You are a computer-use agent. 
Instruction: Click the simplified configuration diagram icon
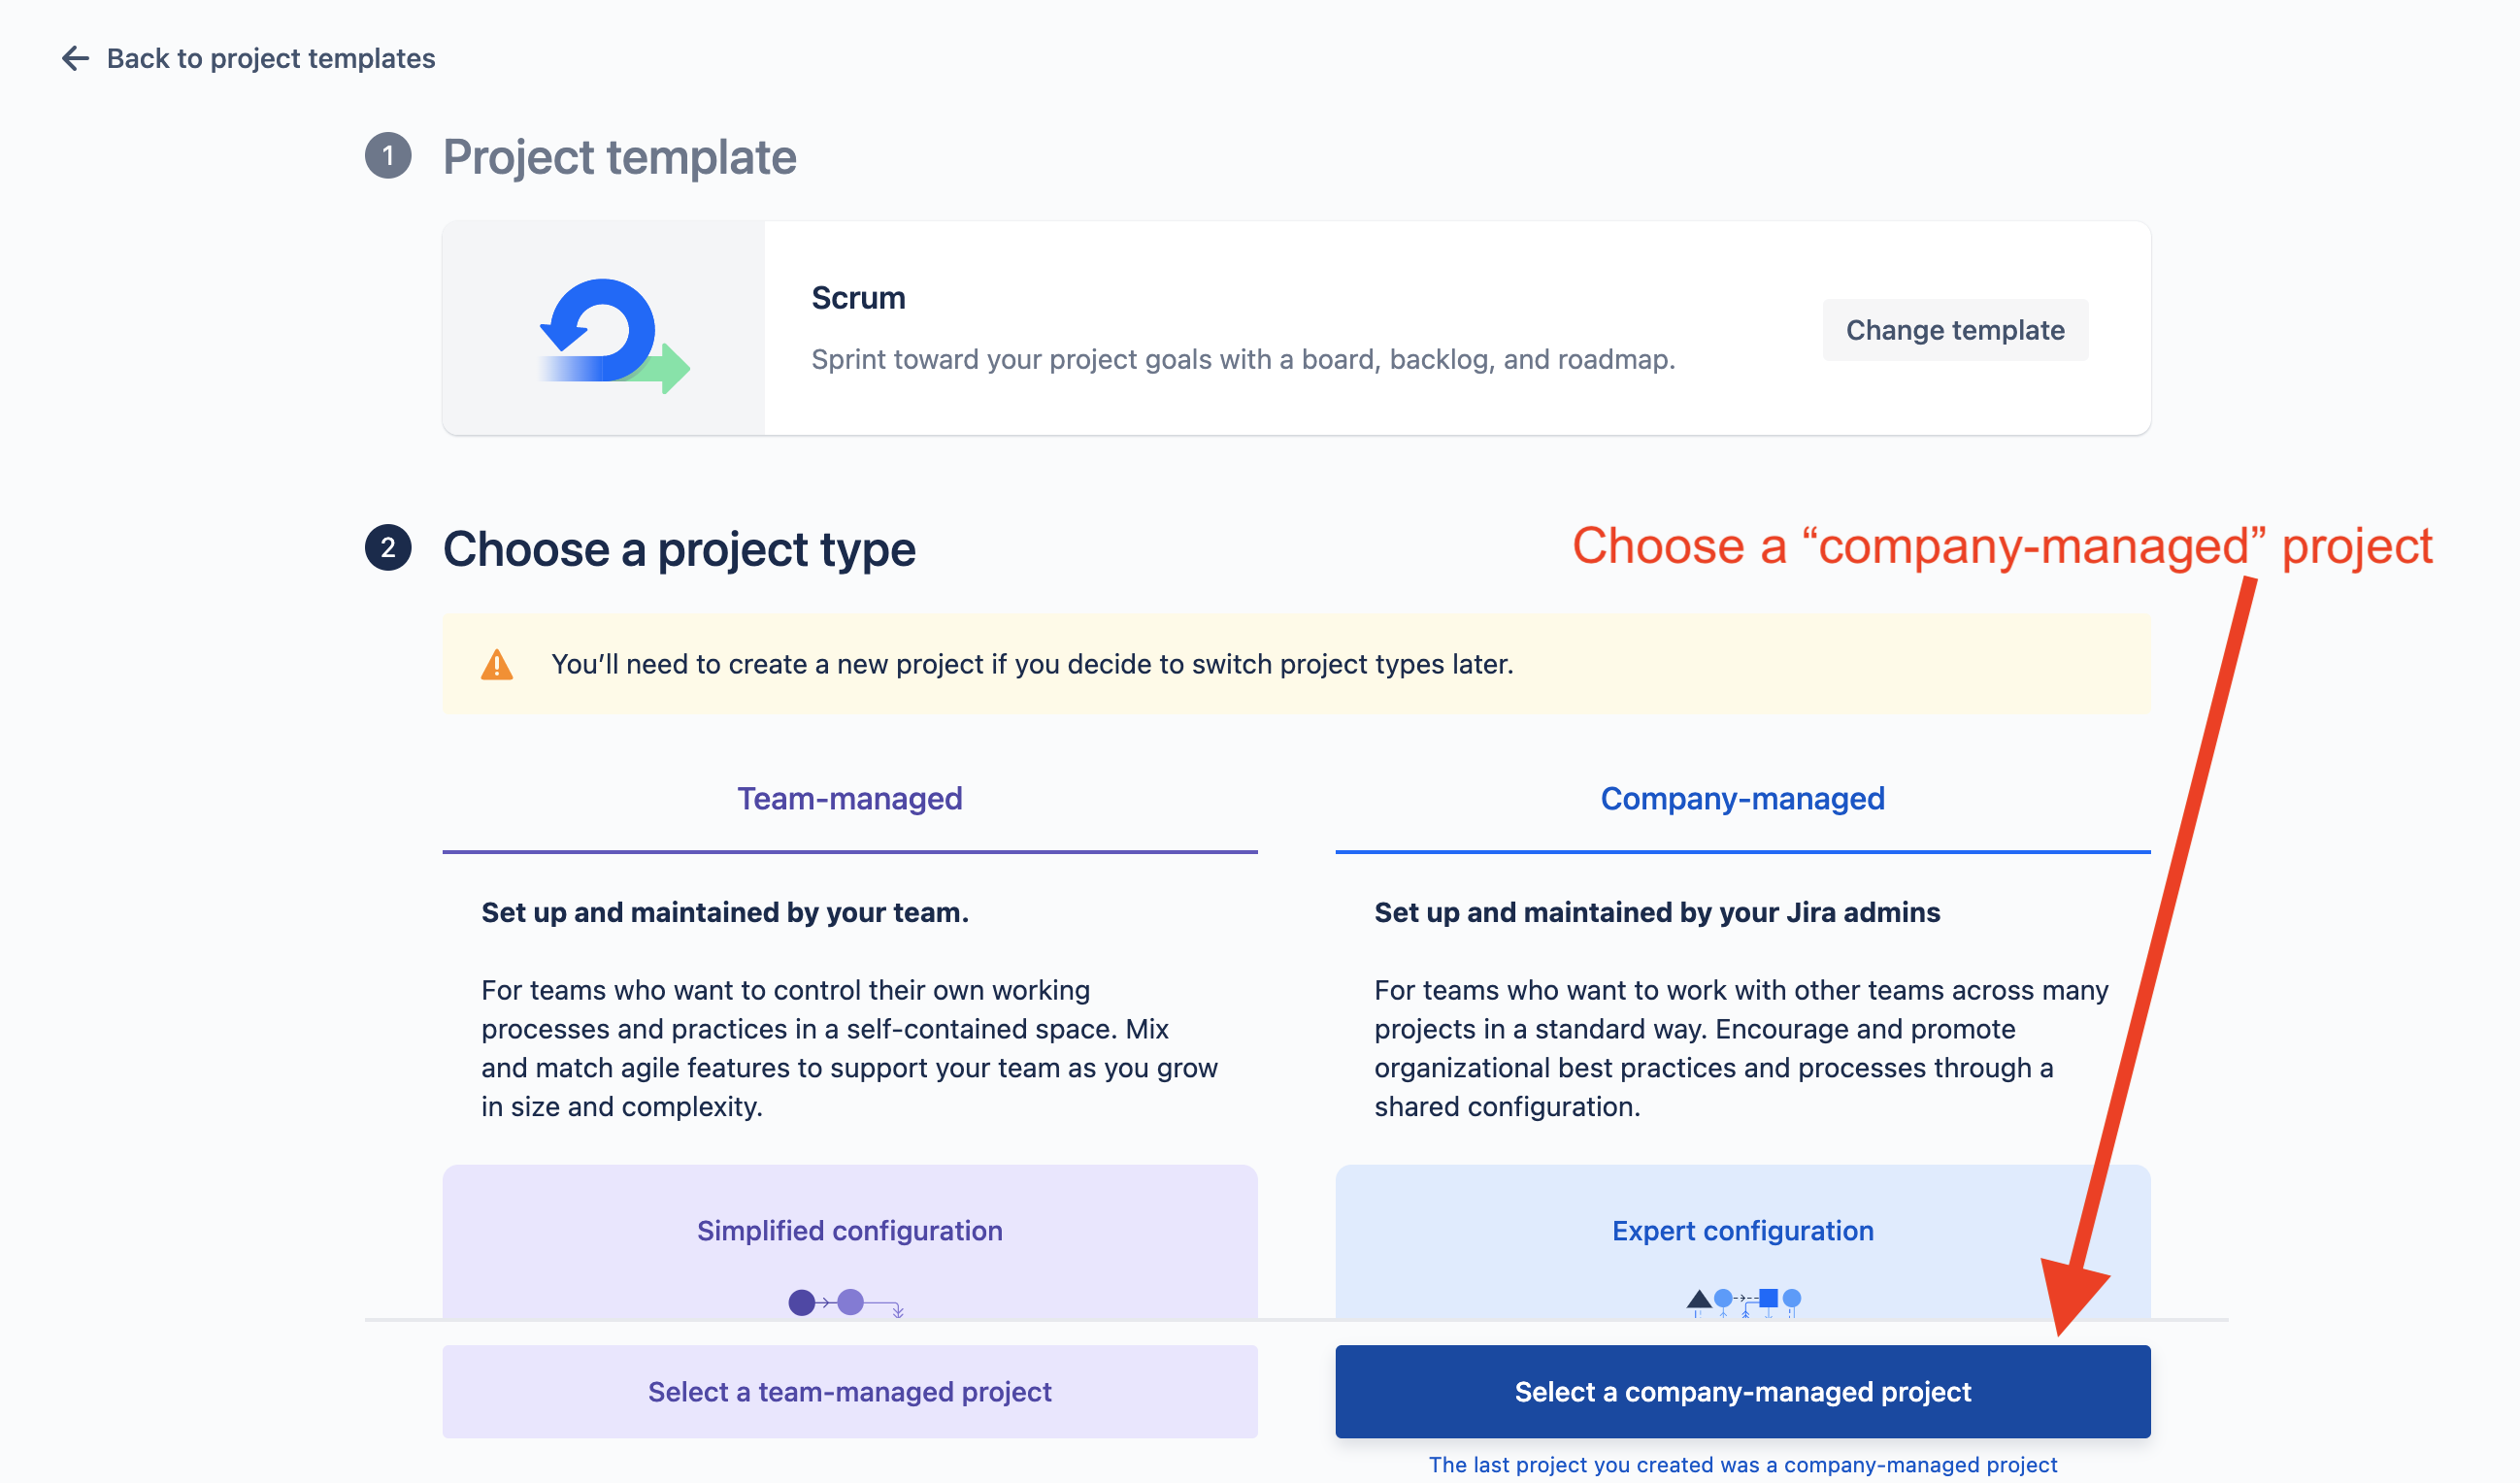click(x=849, y=1298)
